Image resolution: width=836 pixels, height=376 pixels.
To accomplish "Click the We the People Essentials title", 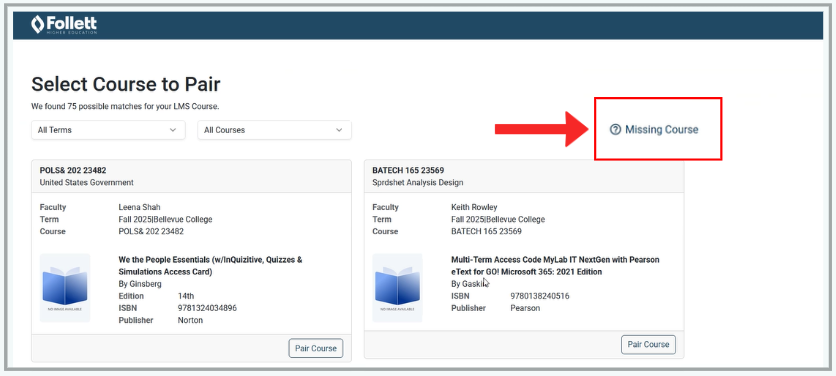I will pyautogui.click(x=211, y=266).
